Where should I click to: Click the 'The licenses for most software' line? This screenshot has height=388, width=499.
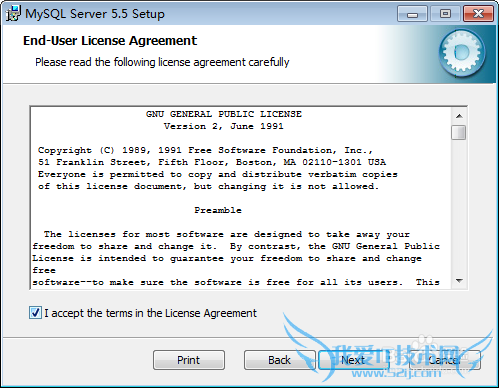coord(227,234)
